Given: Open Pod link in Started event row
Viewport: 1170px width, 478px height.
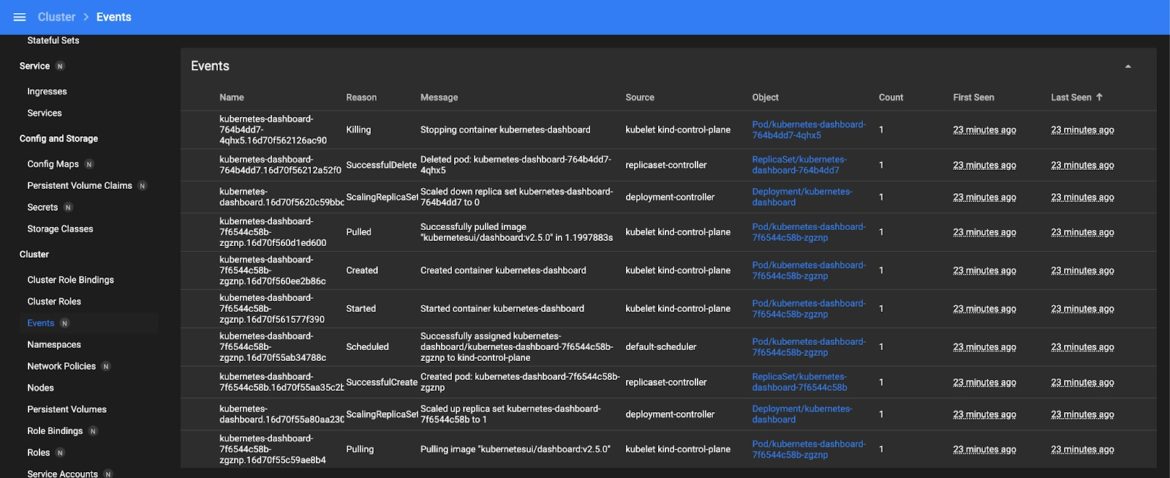Looking at the screenshot, I should coord(809,309).
